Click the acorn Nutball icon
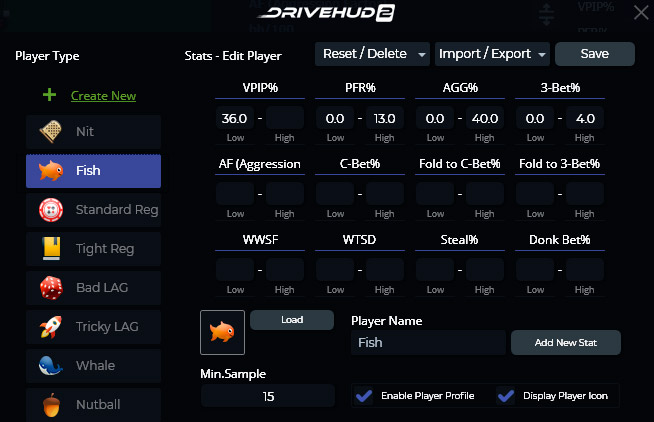Image resolution: width=654 pixels, height=422 pixels. [52, 405]
